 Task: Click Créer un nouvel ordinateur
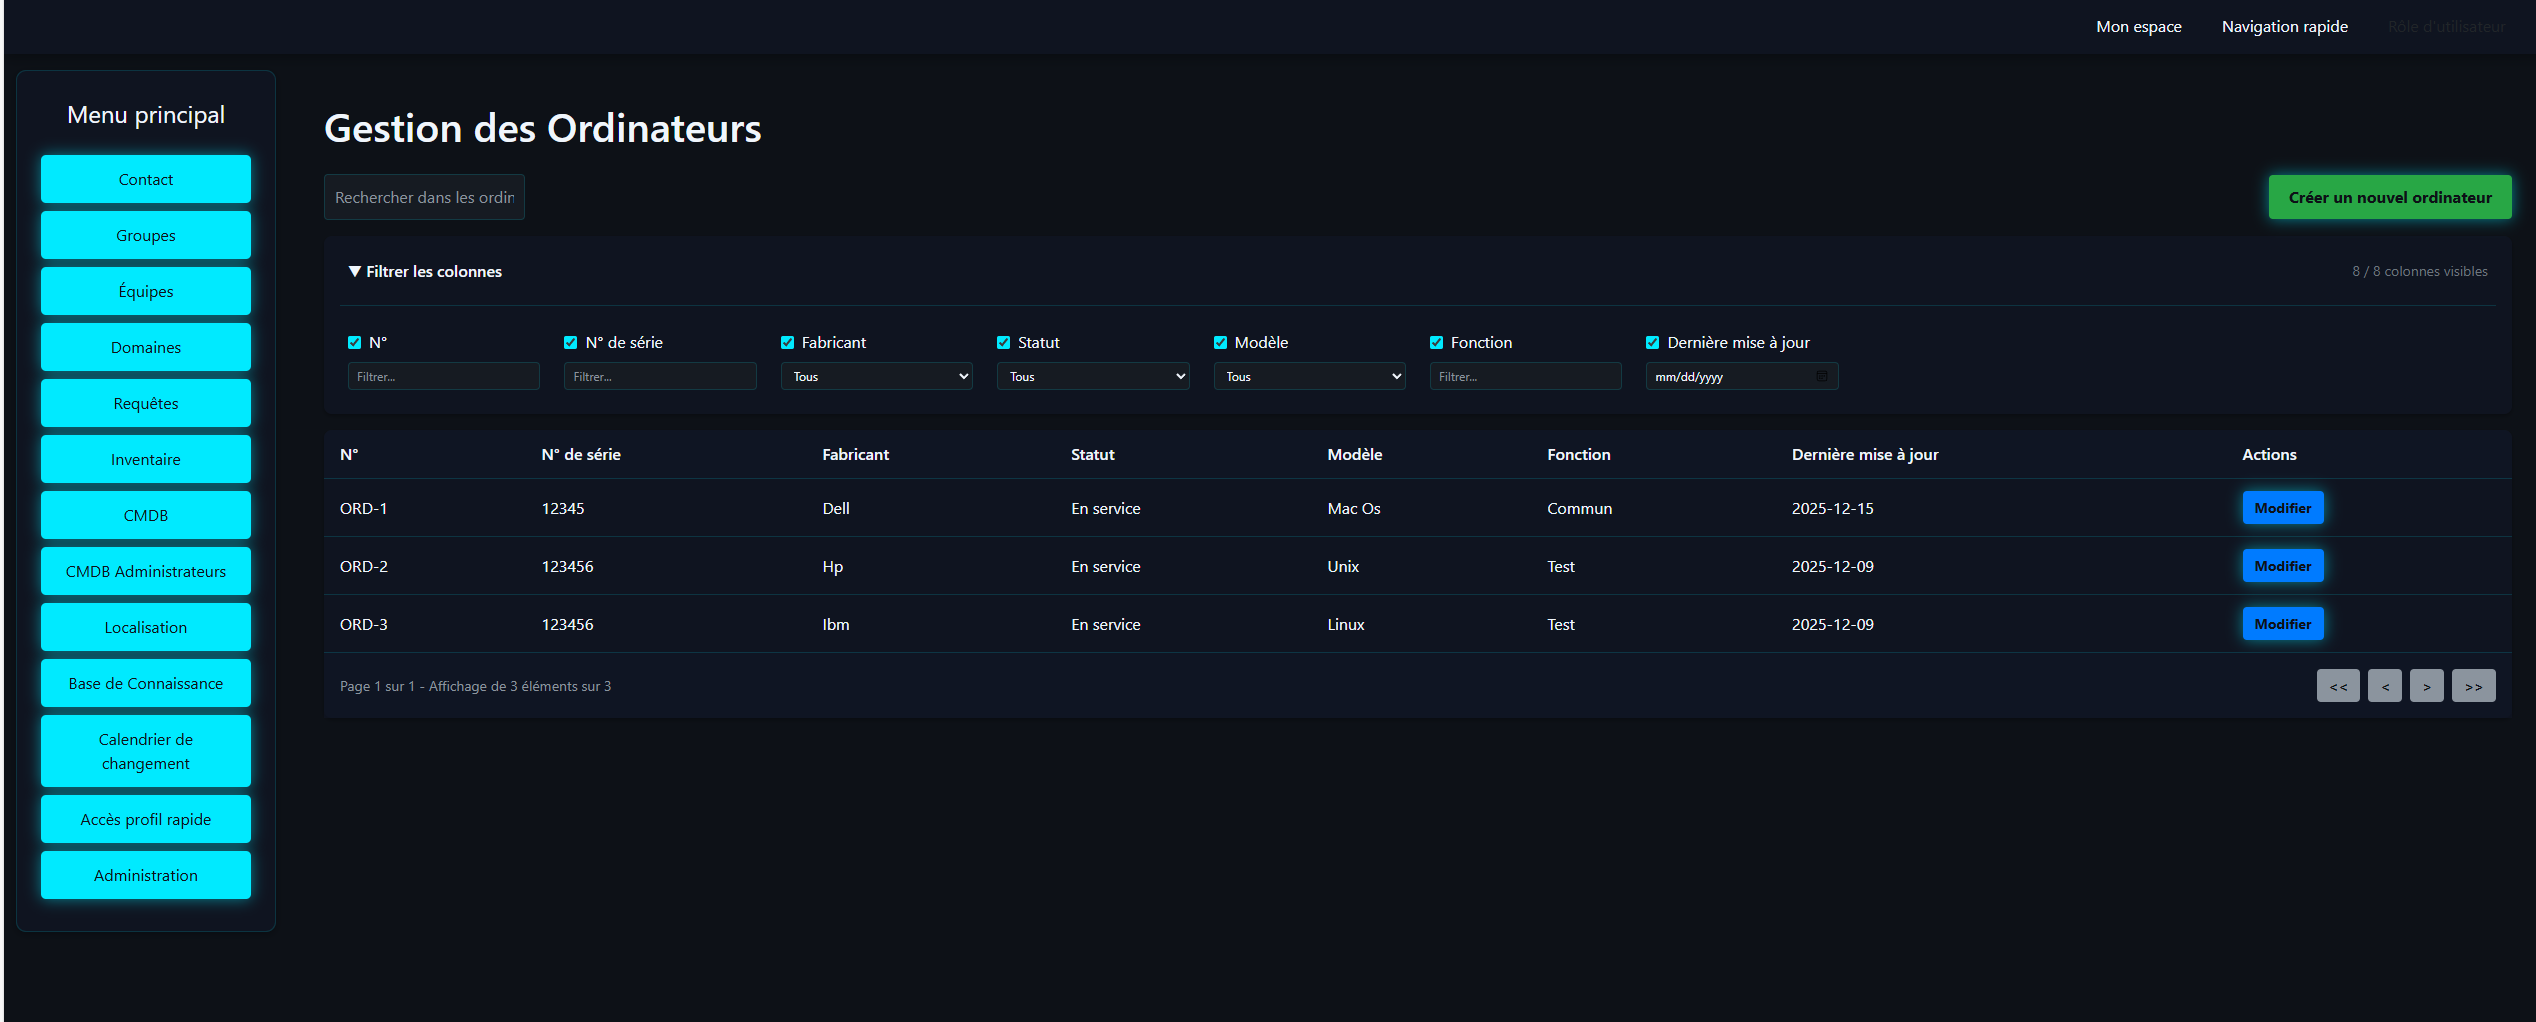coord(2389,197)
